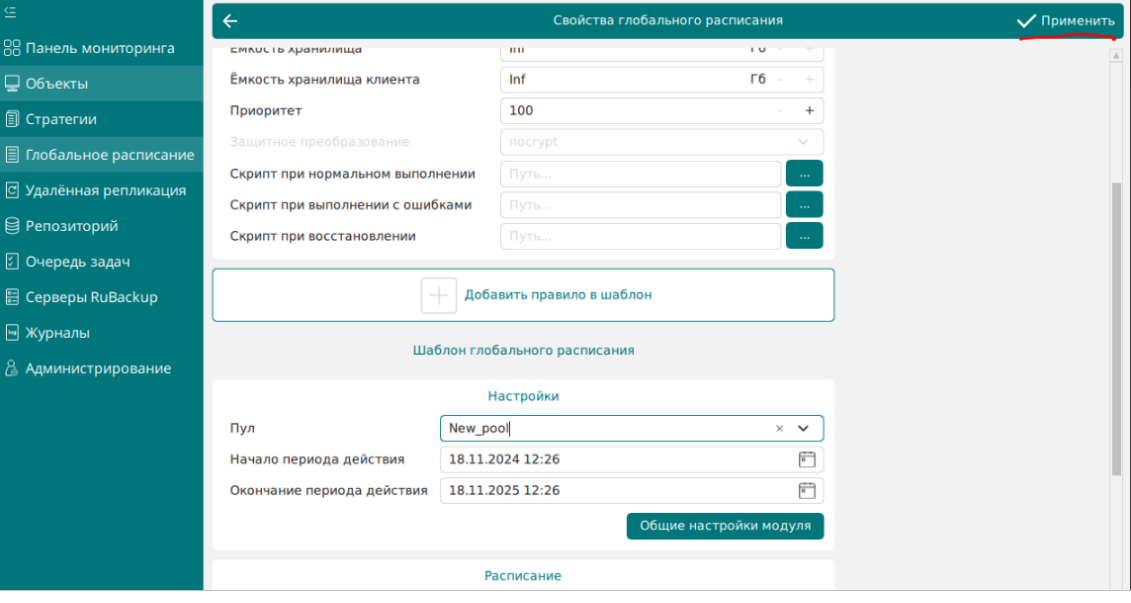
Task: Click the checkmark icon beside Применить
Action: point(1026,21)
